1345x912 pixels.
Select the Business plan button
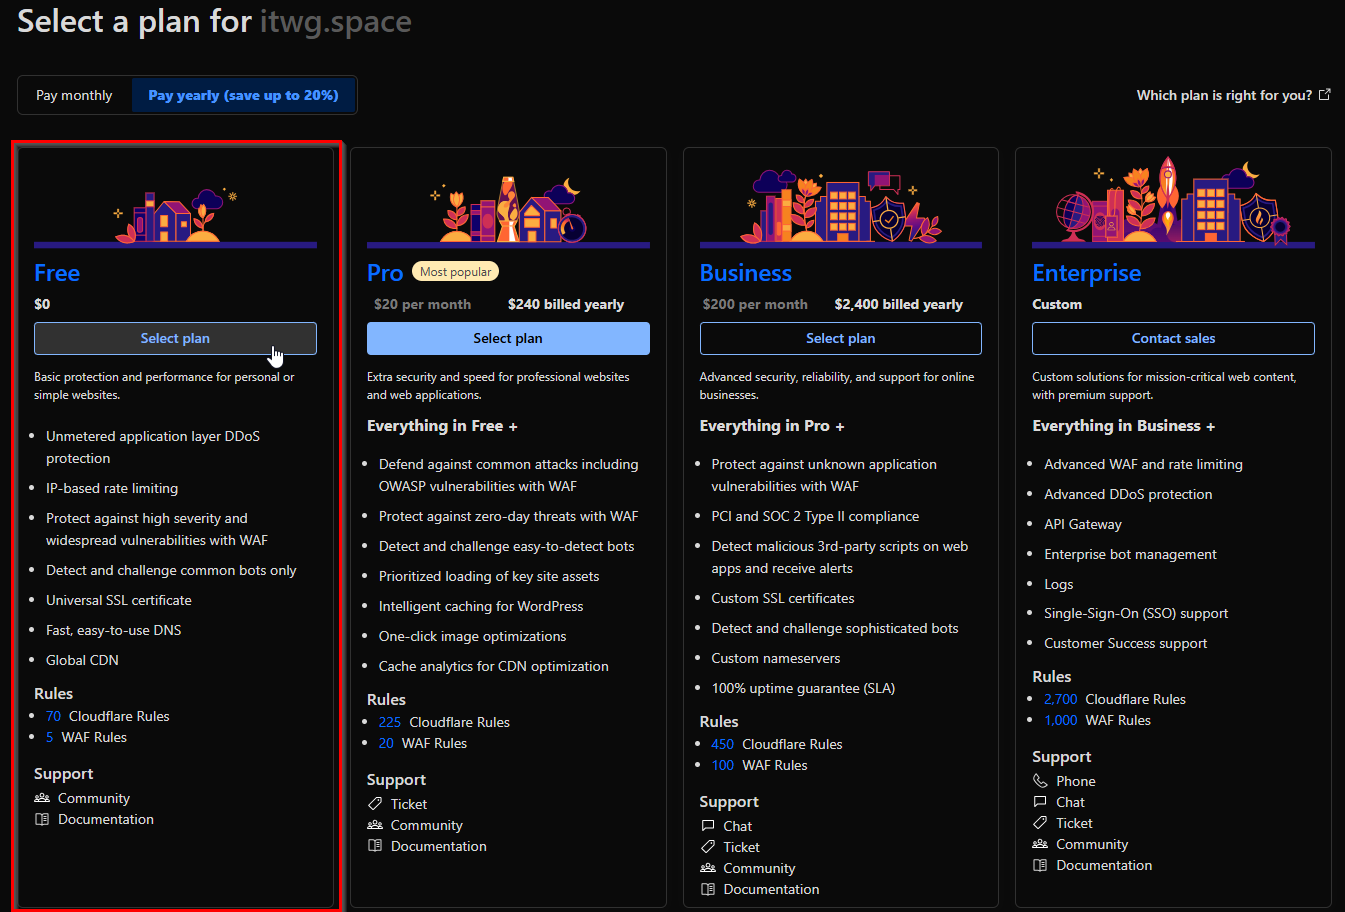(841, 338)
